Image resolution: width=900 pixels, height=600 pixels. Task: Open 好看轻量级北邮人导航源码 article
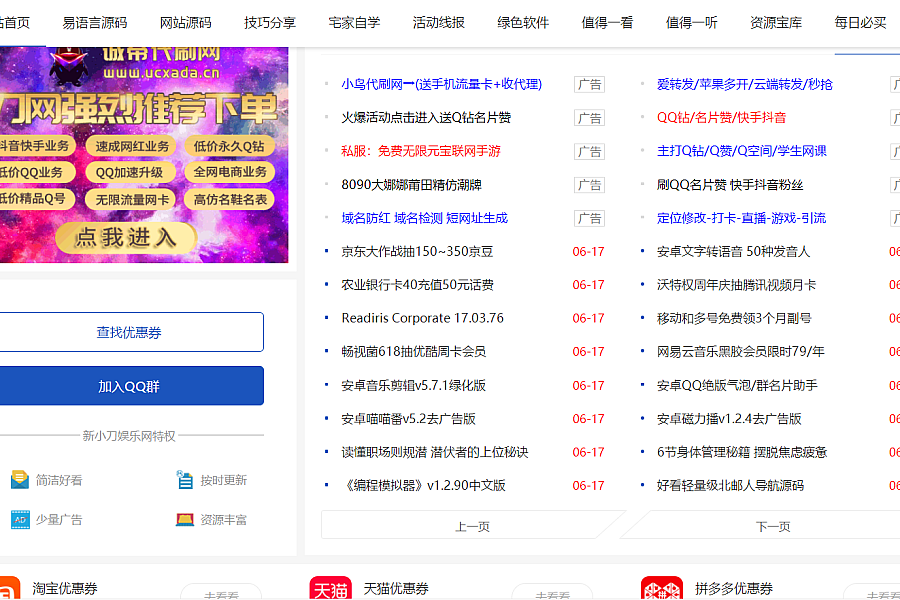pos(730,485)
